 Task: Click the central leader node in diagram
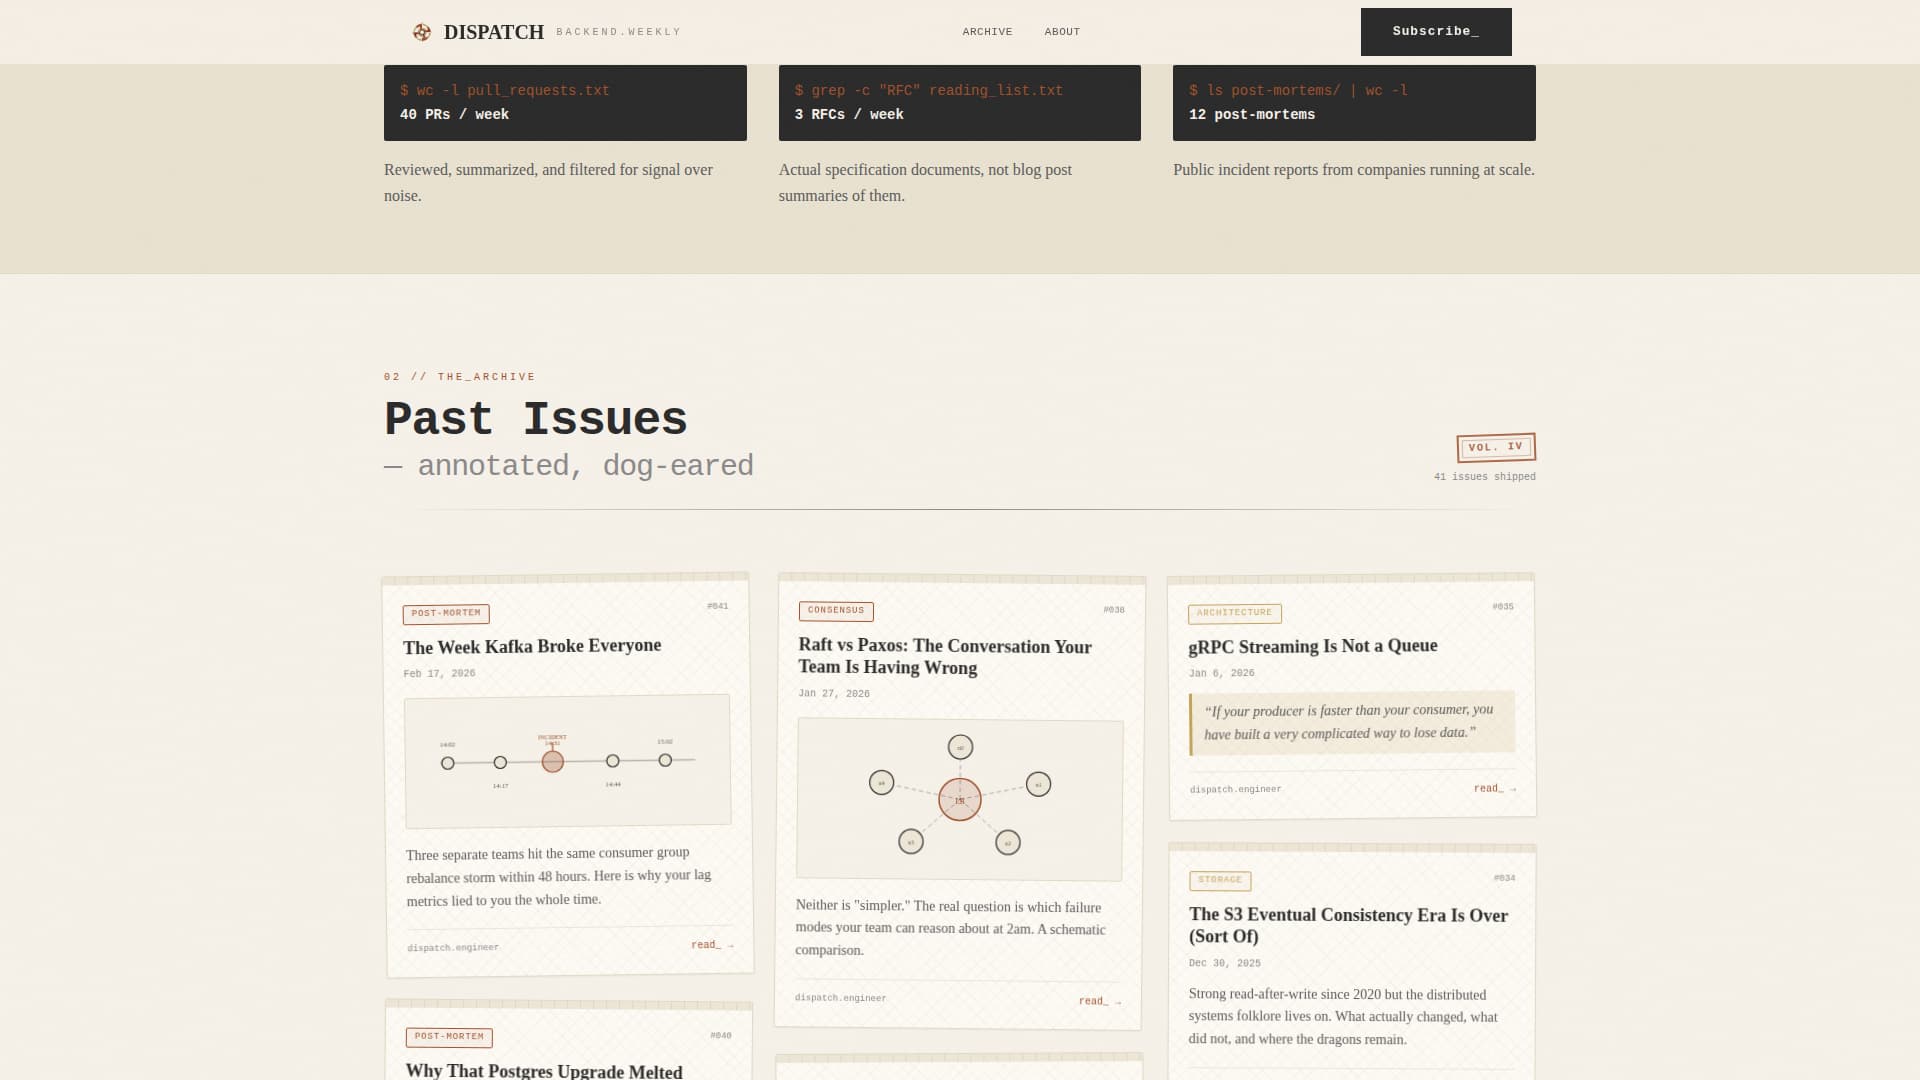coord(960,800)
